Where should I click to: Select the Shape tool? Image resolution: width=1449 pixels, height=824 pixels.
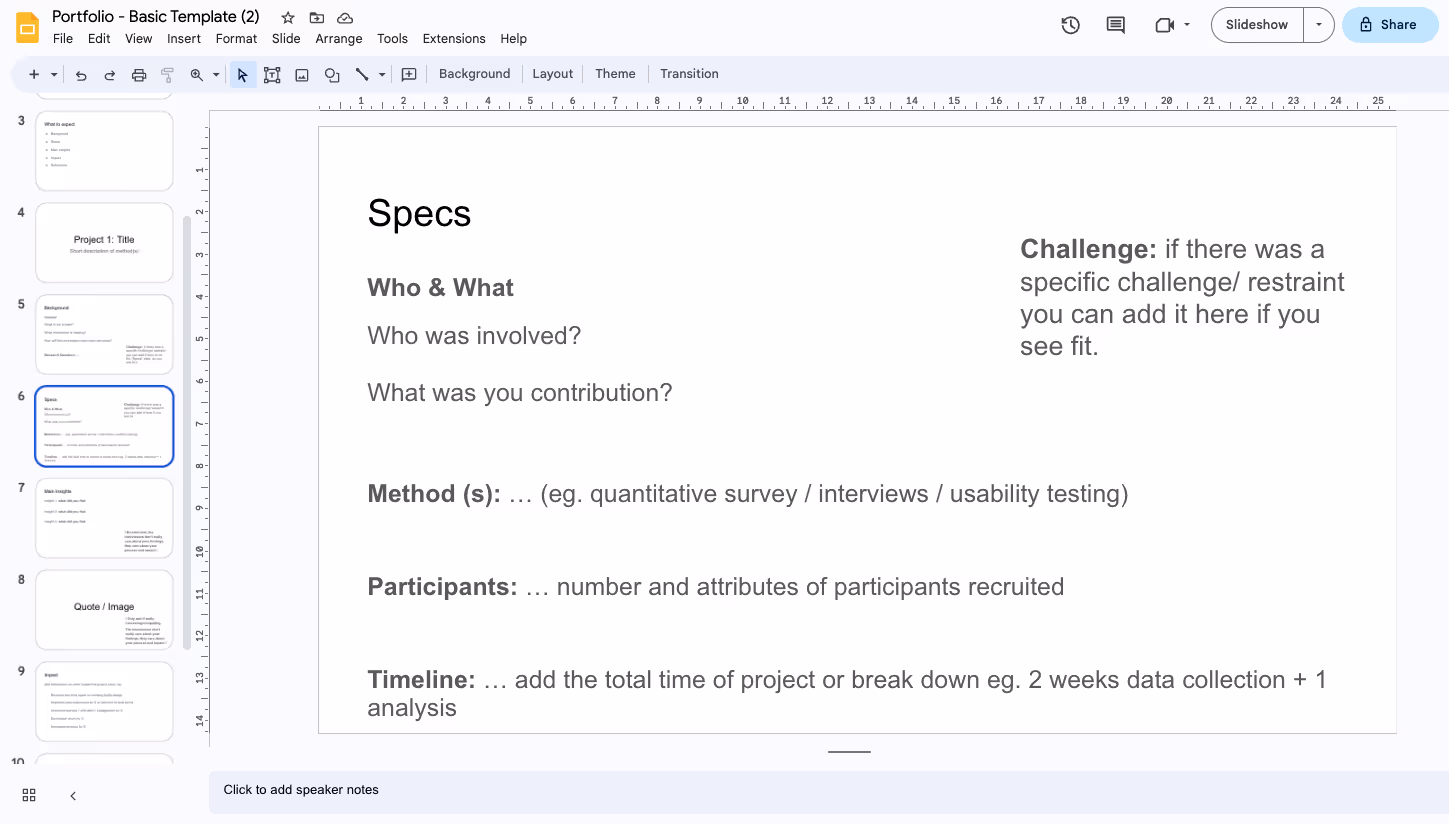coord(331,74)
